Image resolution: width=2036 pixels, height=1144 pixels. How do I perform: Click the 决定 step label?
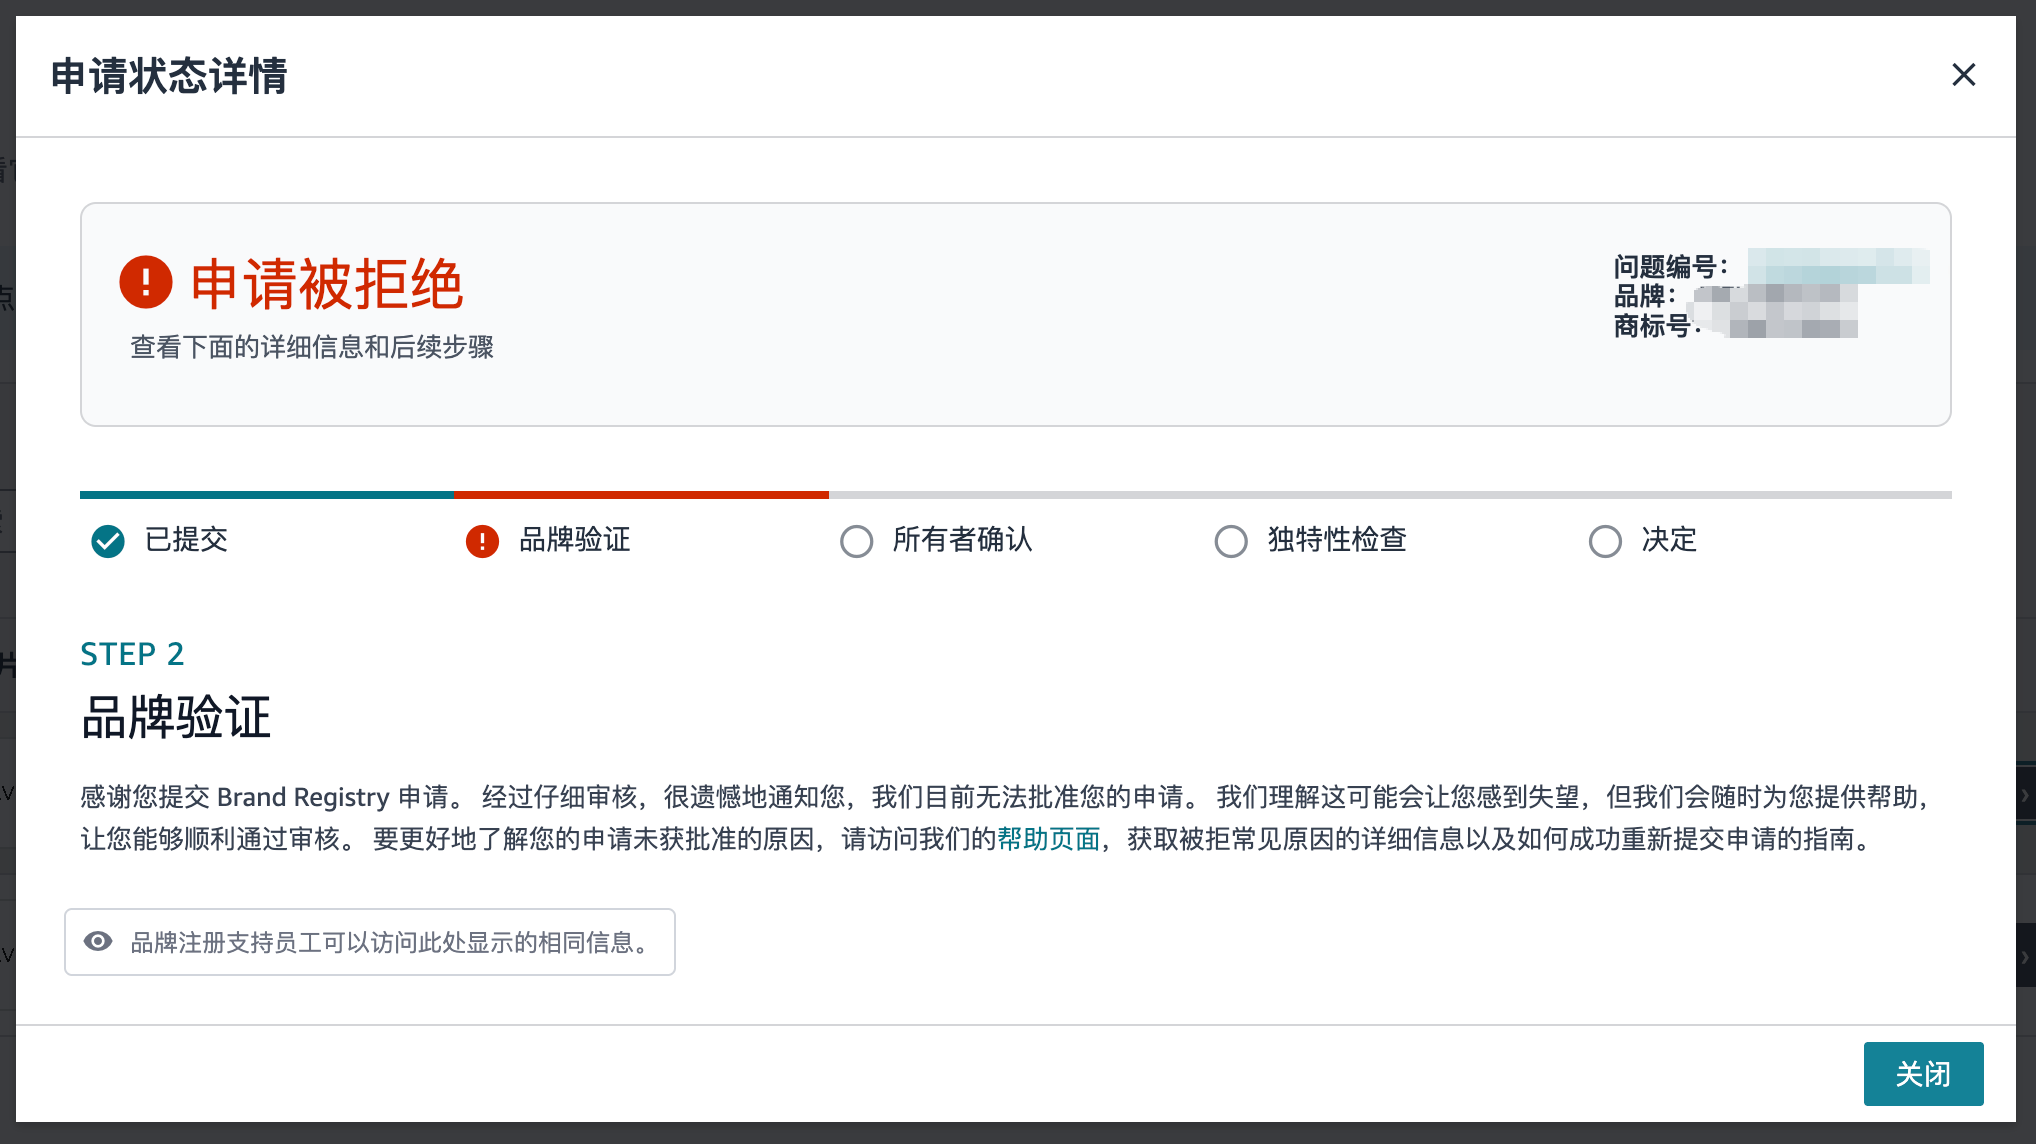[x=1669, y=540]
